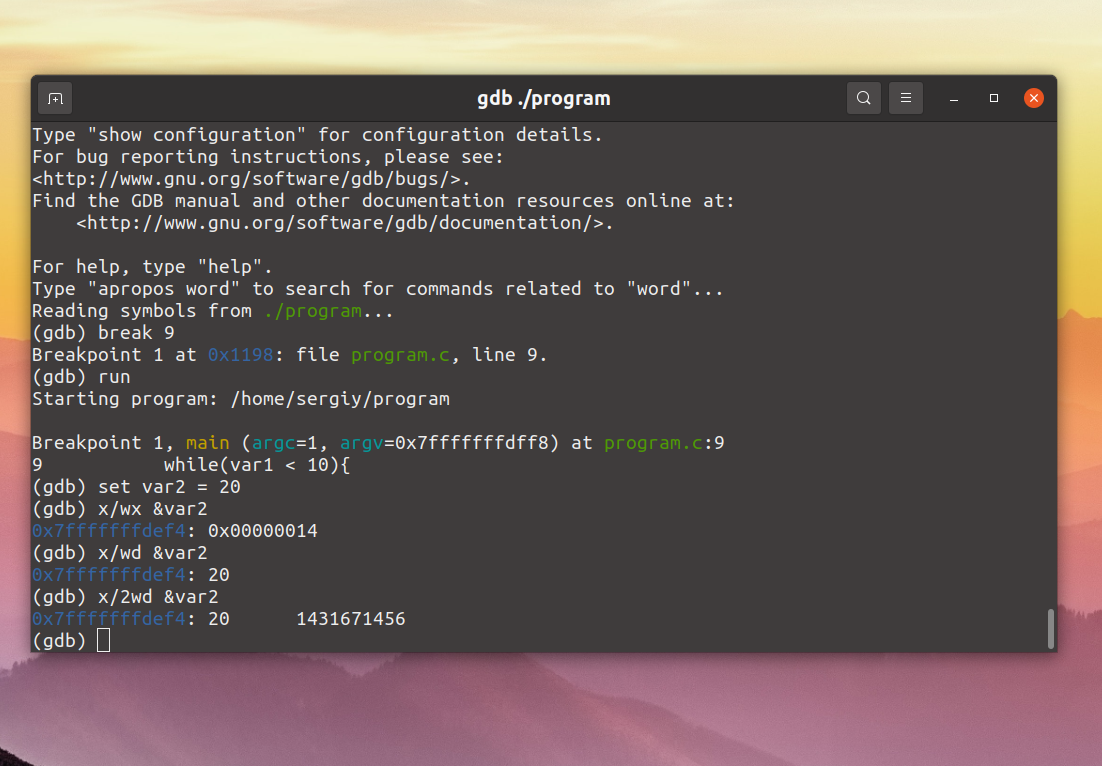This screenshot has width=1102, height=766.
Task: Click the breakpoint address 0x1198
Action: [240, 355]
